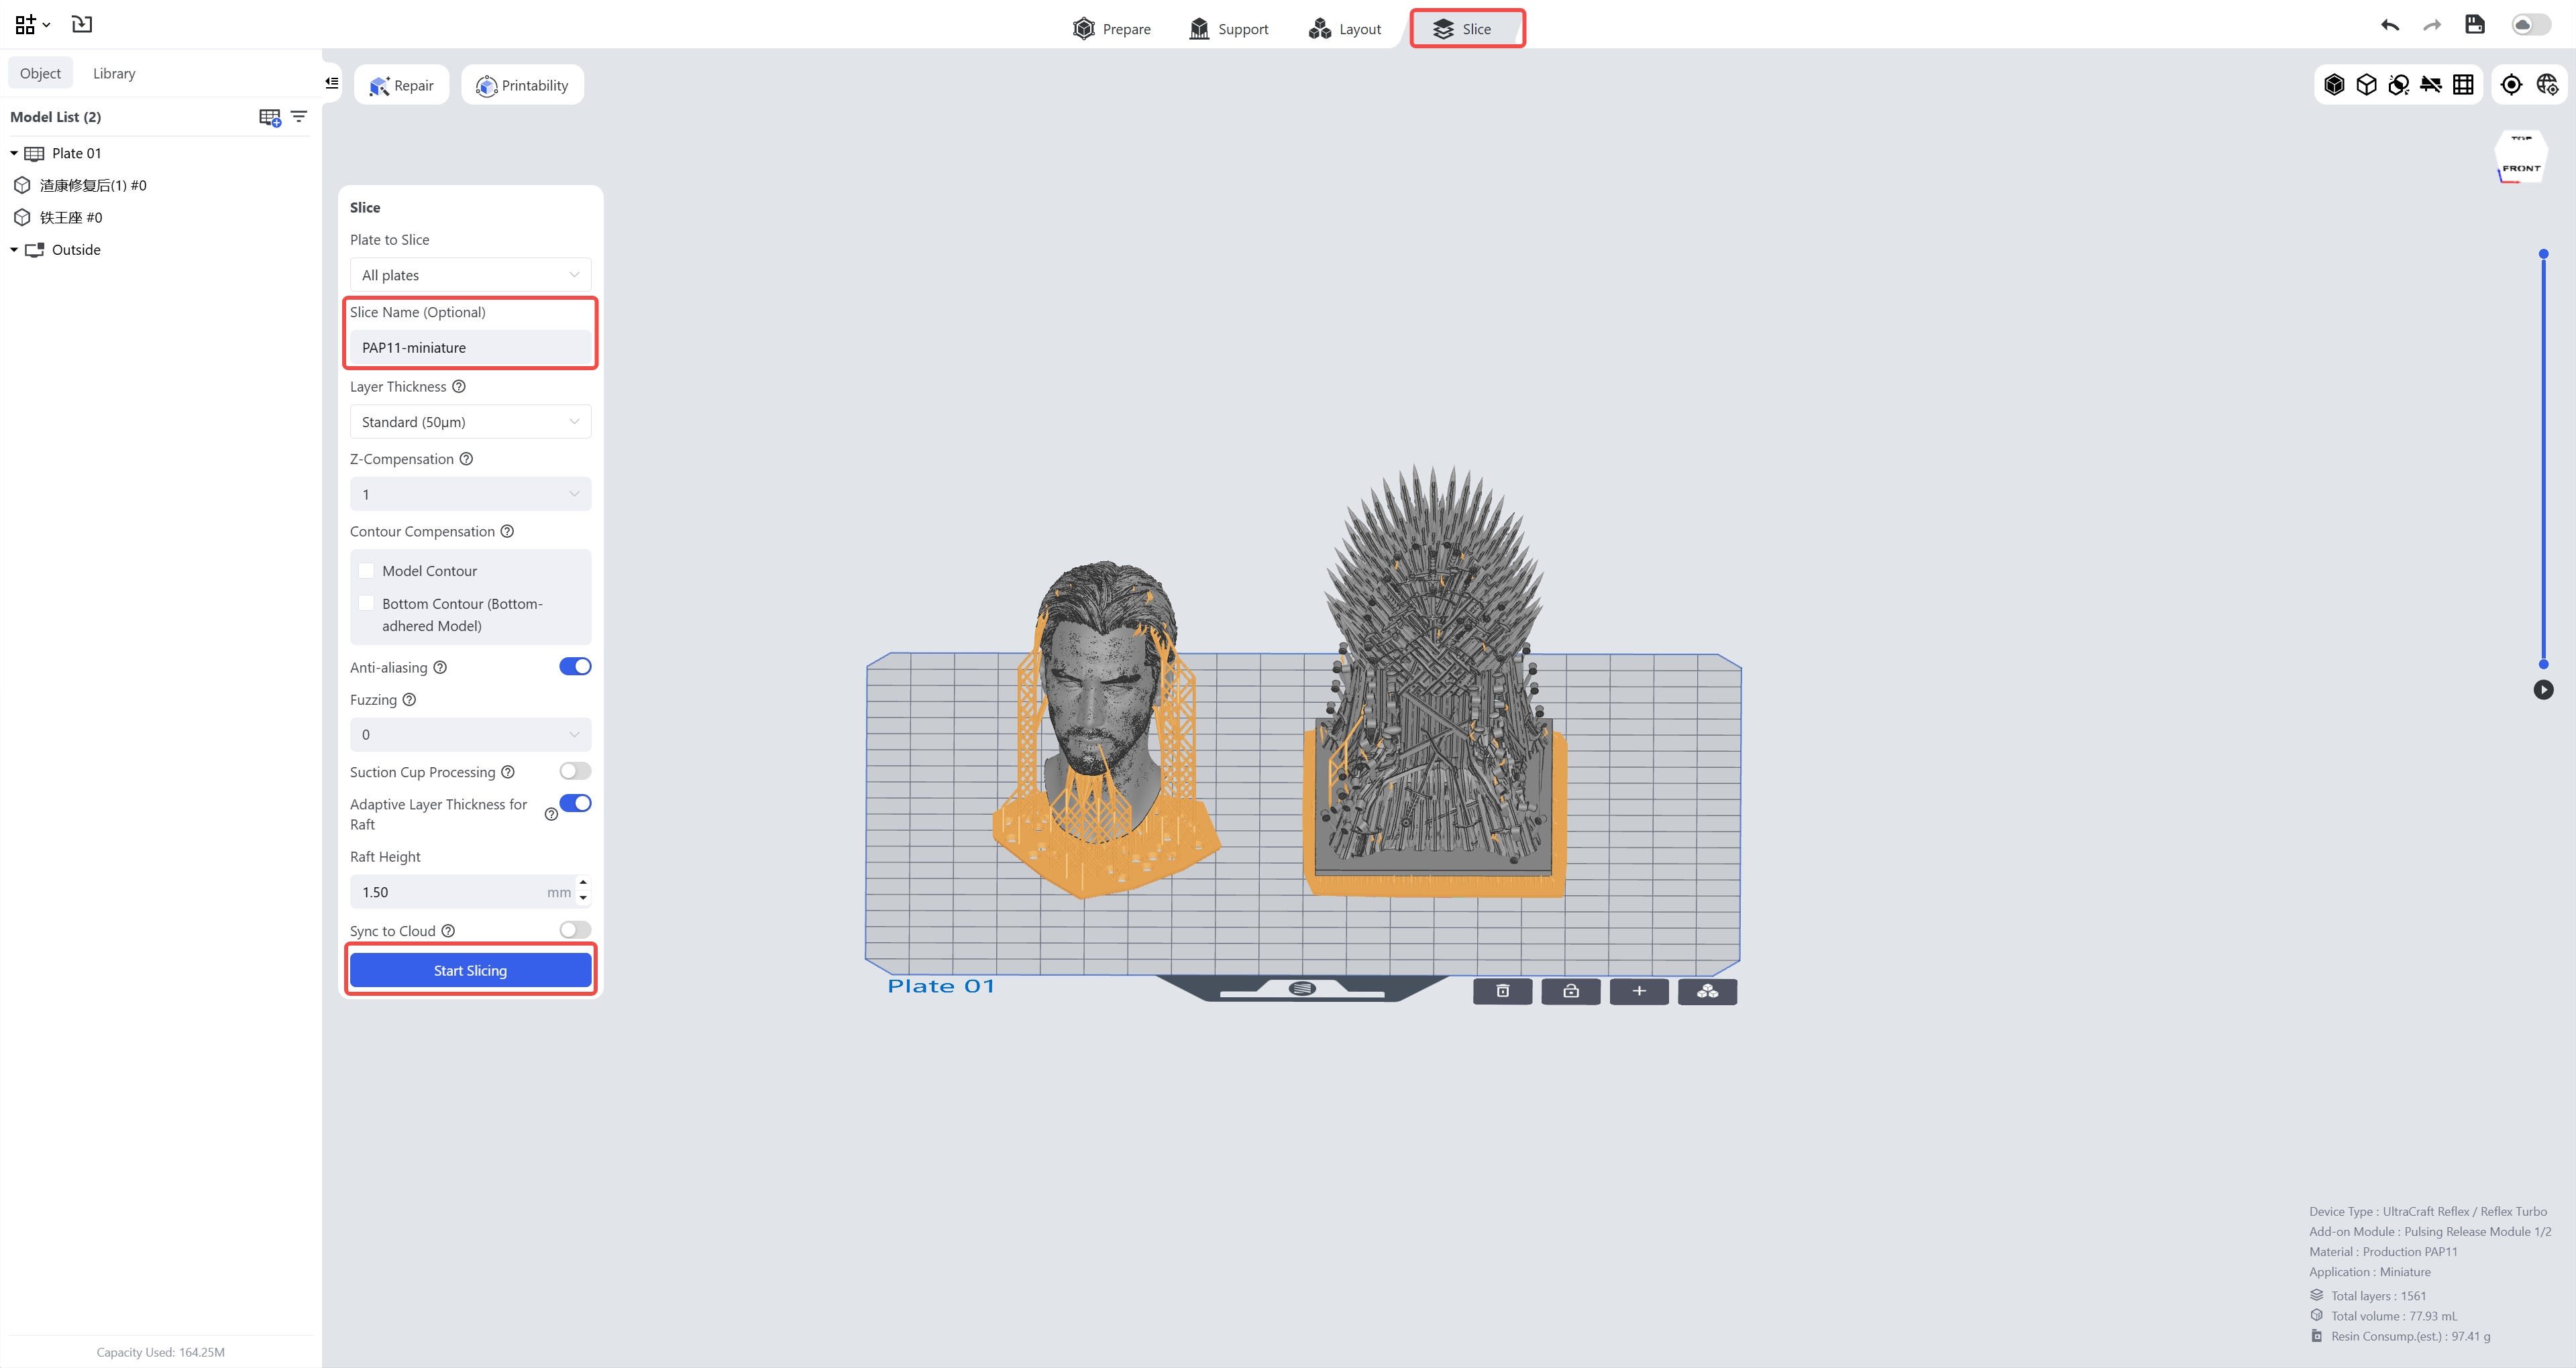Open the Layer Thickness dropdown
This screenshot has height=1368, width=2576.
(470, 422)
